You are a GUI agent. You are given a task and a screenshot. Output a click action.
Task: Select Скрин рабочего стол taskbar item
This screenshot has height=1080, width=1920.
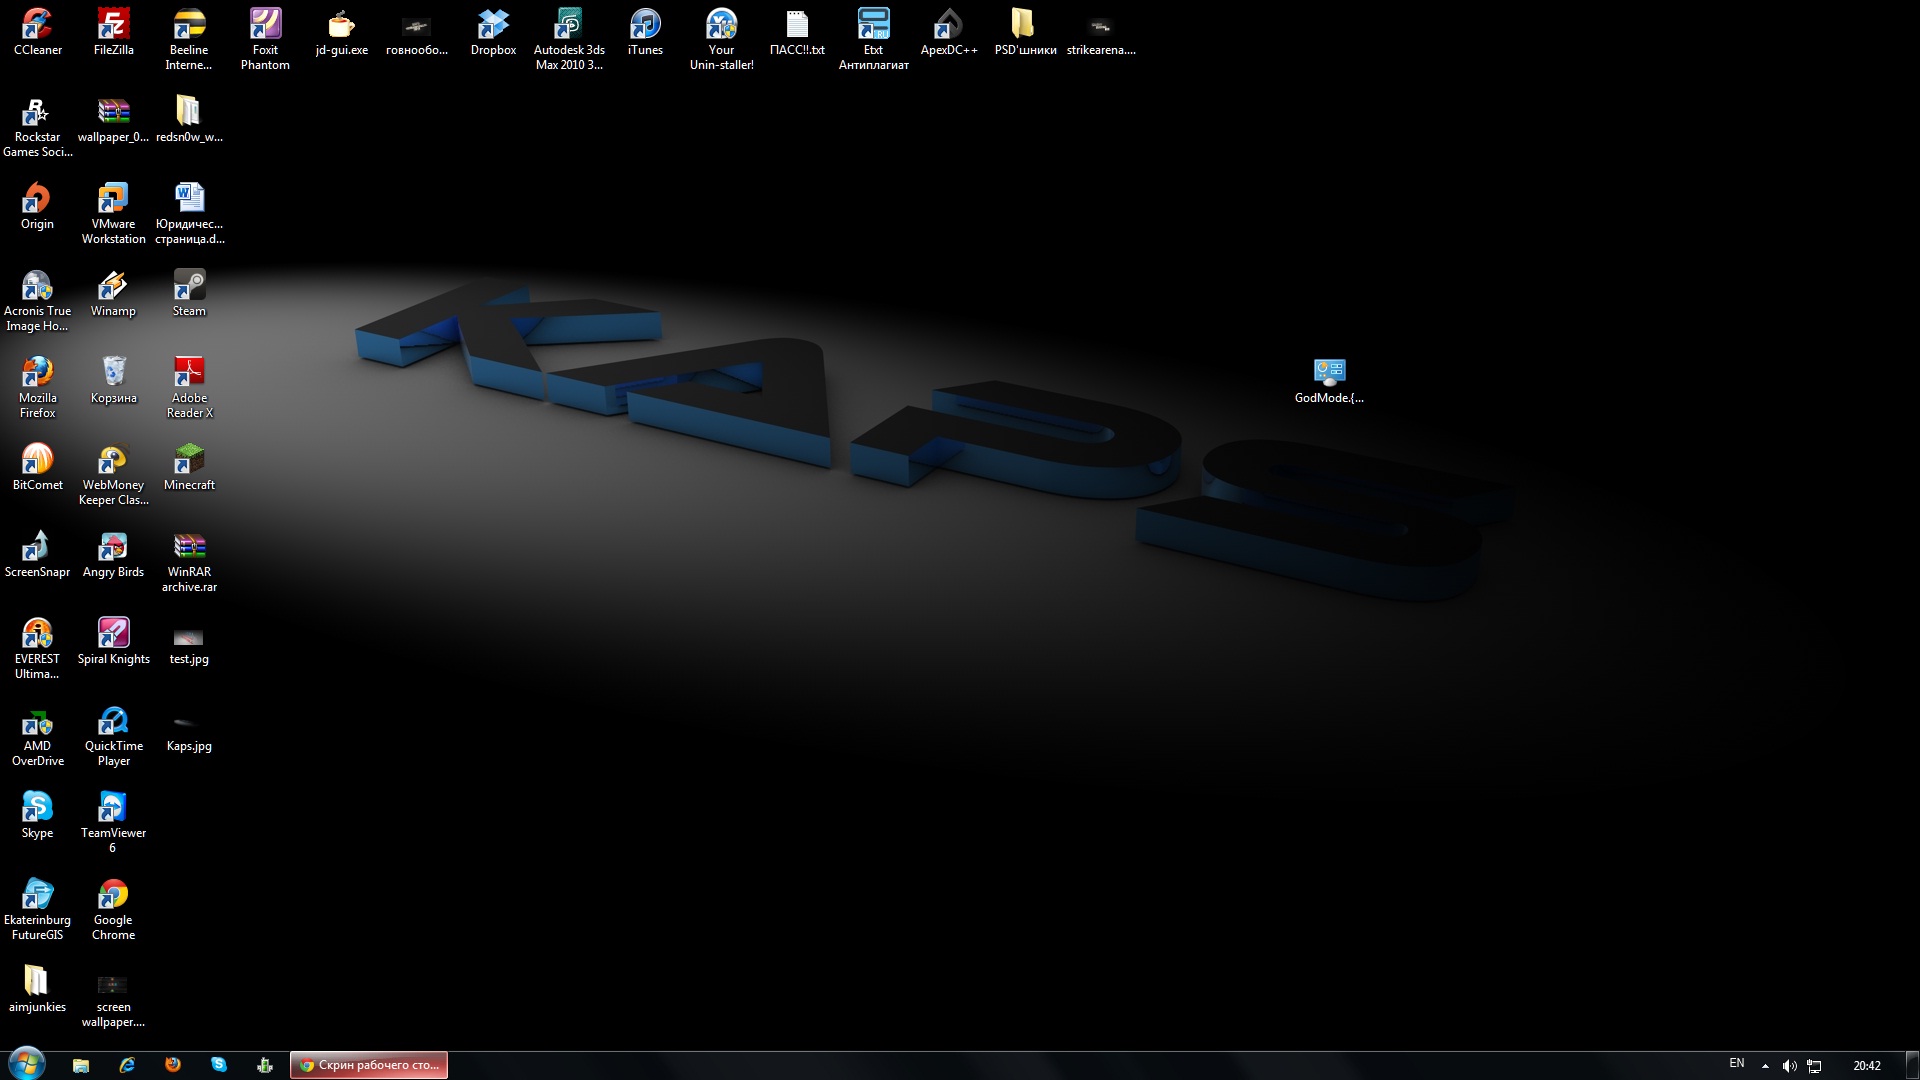click(368, 1064)
